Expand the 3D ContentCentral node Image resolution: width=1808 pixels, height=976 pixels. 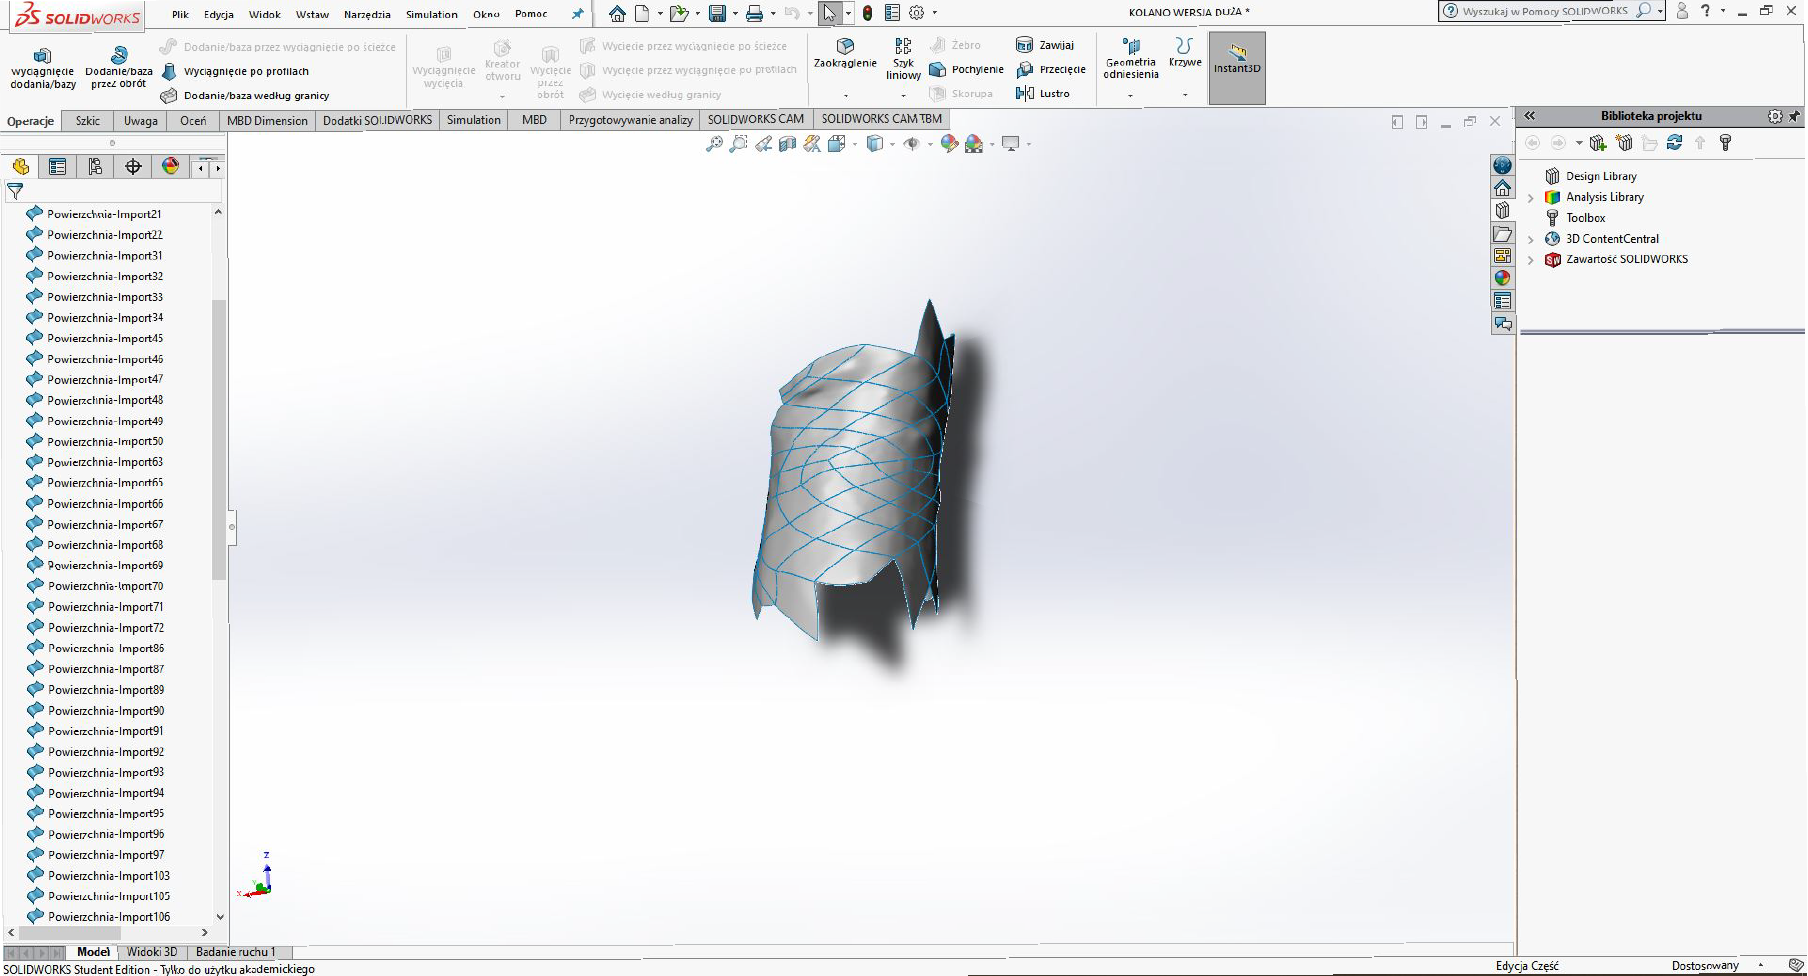(1531, 239)
